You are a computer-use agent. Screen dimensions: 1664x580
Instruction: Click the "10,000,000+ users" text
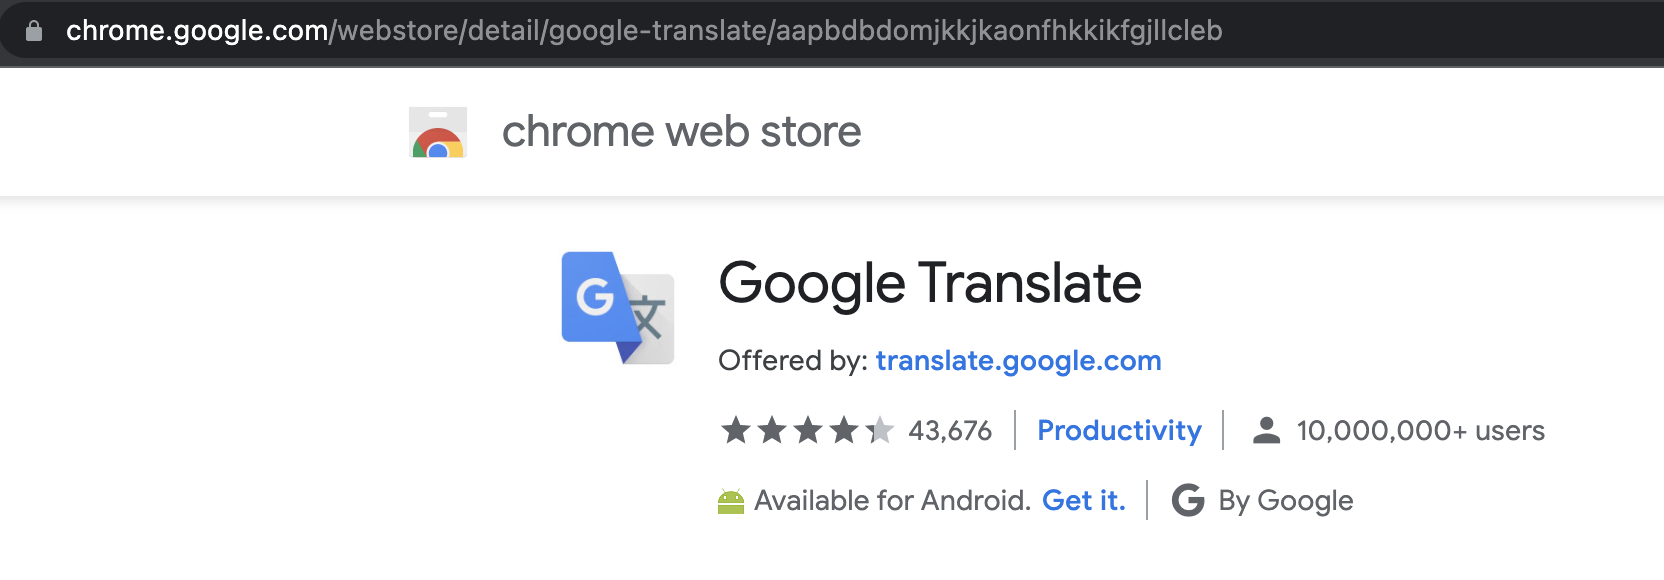pos(1420,431)
